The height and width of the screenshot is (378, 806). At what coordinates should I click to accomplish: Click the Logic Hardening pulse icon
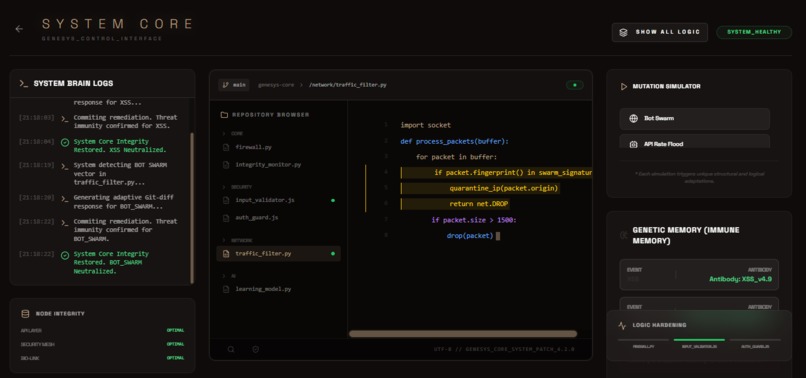click(x=622, y=326)
